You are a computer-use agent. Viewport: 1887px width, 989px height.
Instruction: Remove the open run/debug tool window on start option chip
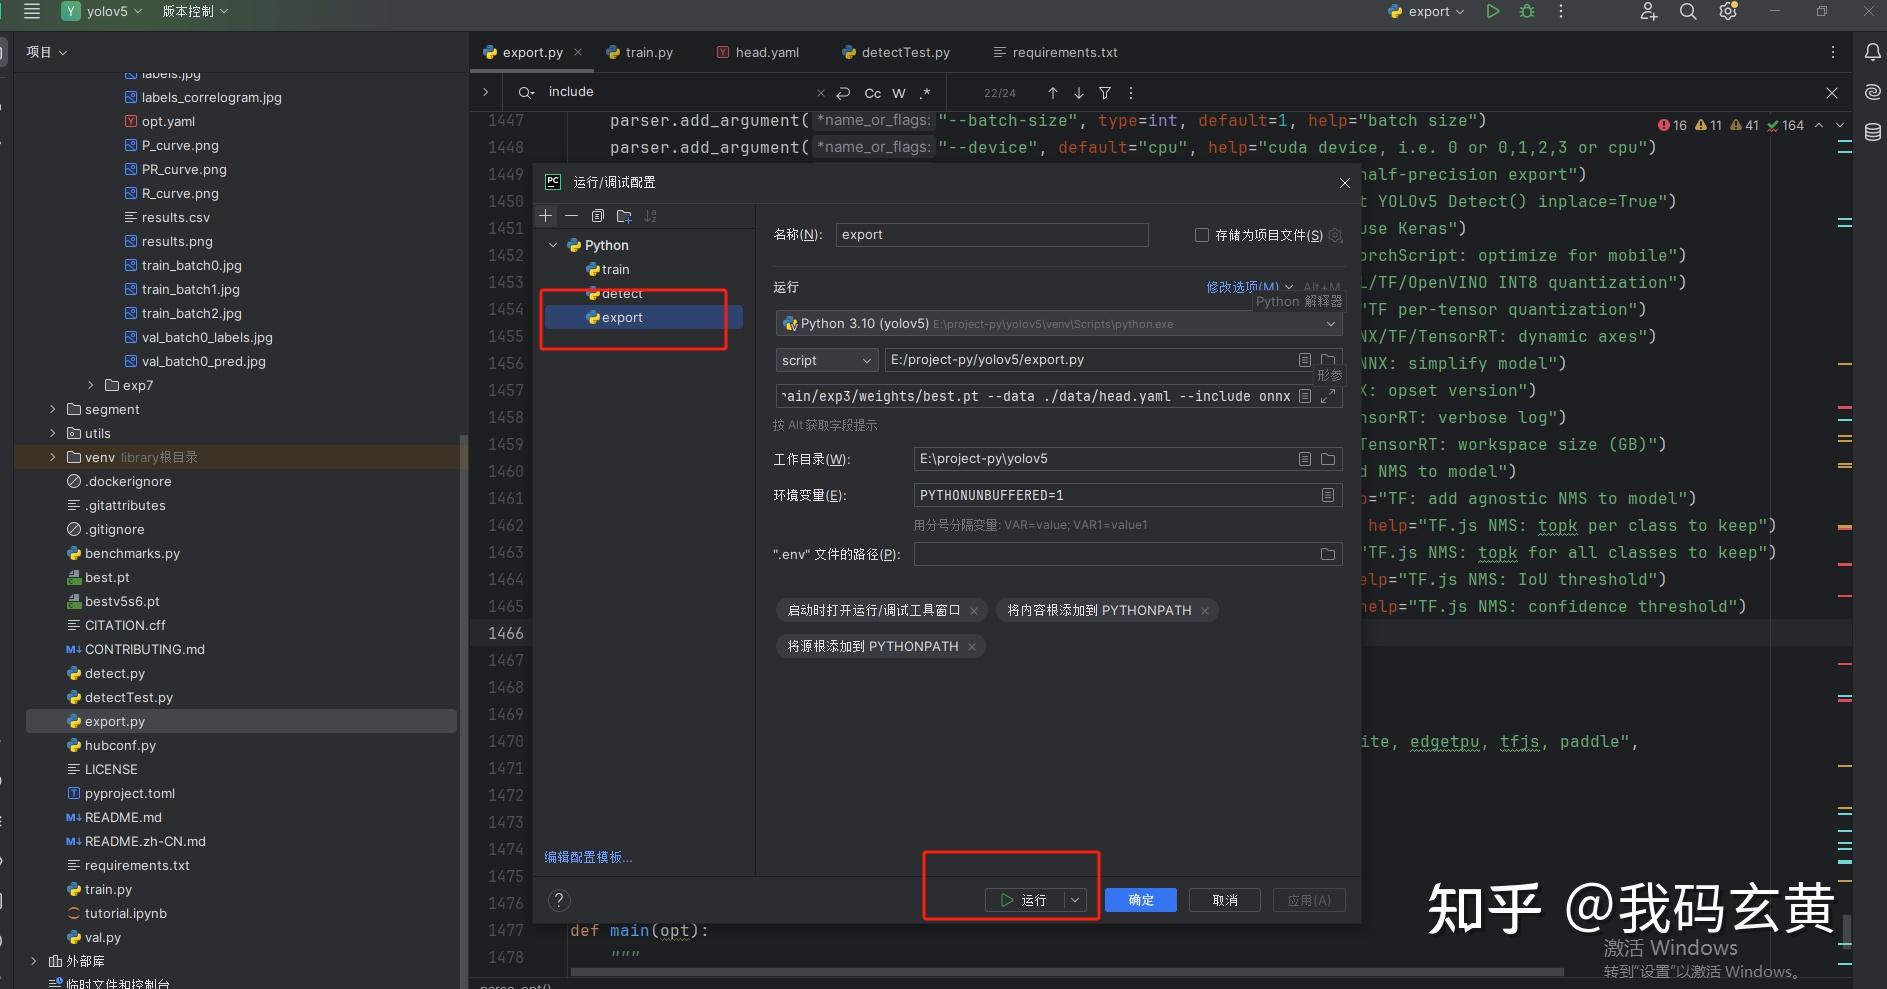[974, 611]
